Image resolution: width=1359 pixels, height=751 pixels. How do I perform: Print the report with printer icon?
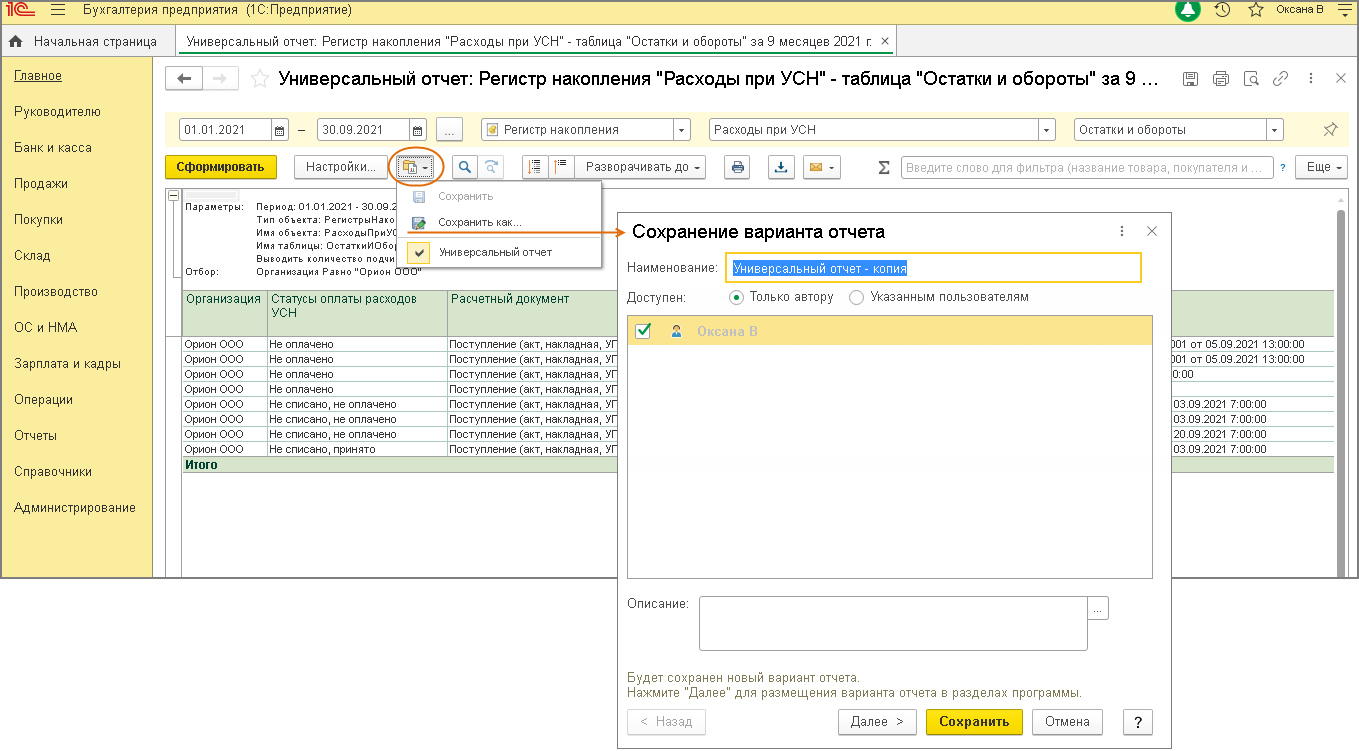737,167
